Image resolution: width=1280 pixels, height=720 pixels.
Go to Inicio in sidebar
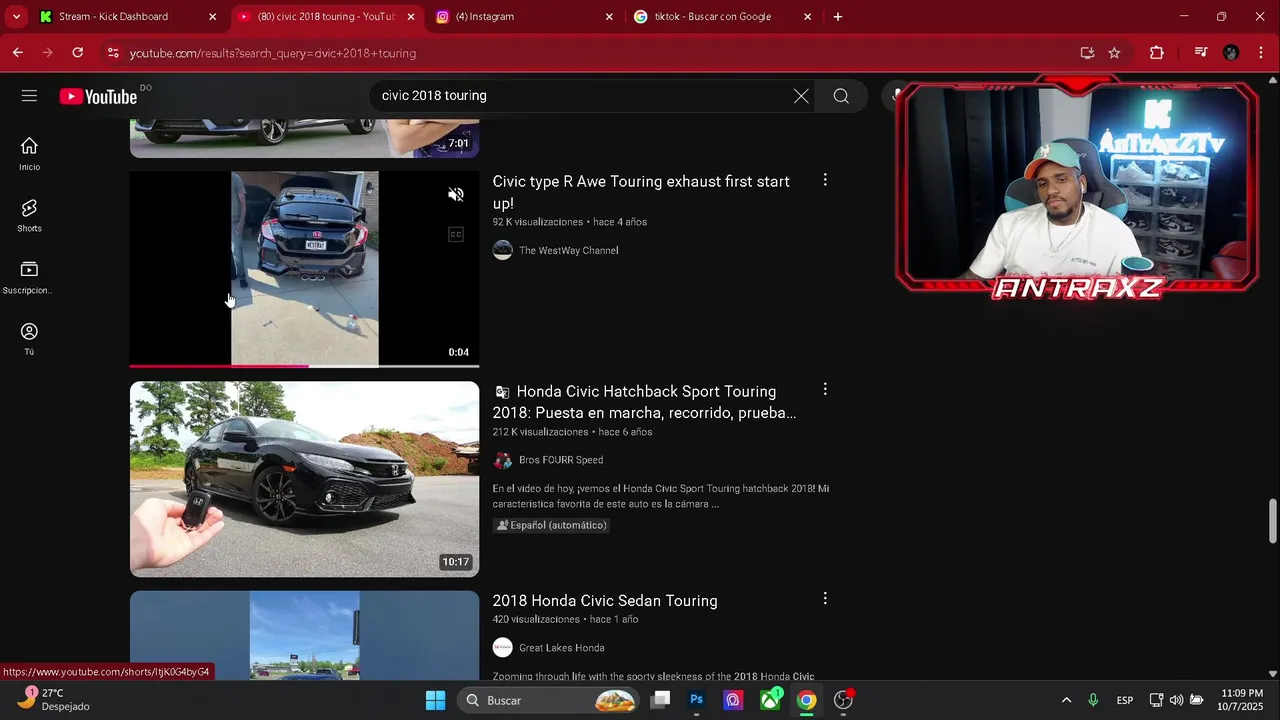[x=29, y=154]
